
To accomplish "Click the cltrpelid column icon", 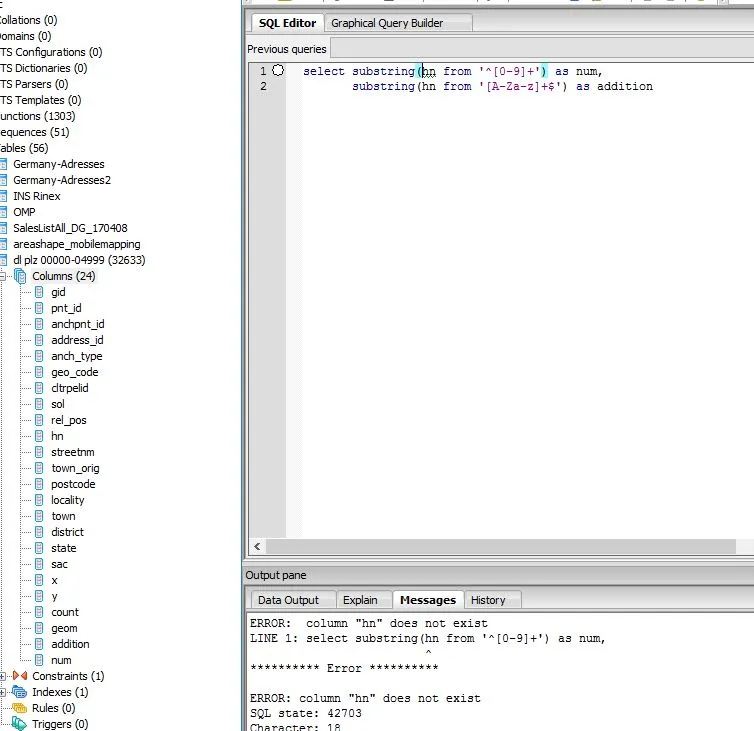I will [x=39, y=388].
